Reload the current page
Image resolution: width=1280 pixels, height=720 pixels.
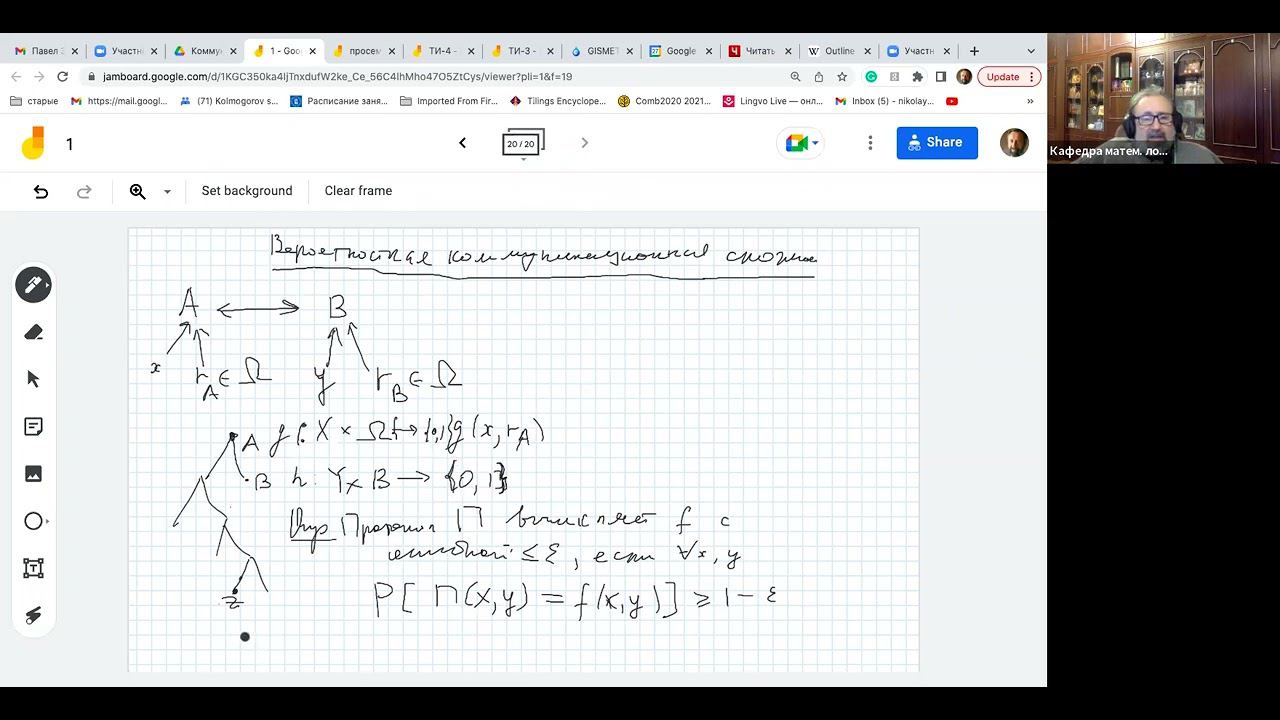coord(63,76)
